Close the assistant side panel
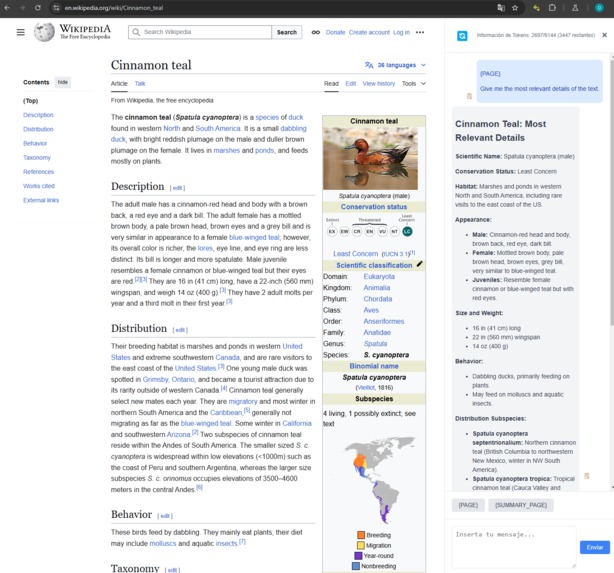Screen dimensions: 614x573 pos(604,35)
